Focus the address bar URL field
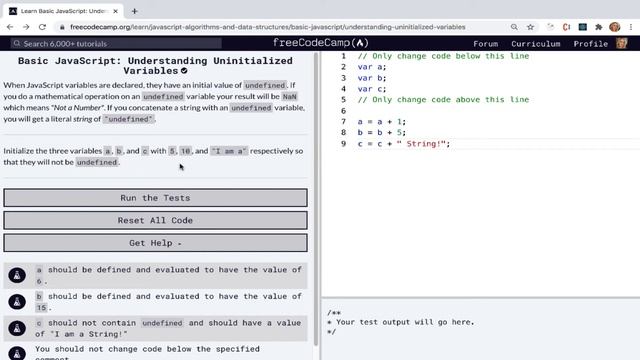The height and width of the screenshot is (360, 640). pos(267,27)
